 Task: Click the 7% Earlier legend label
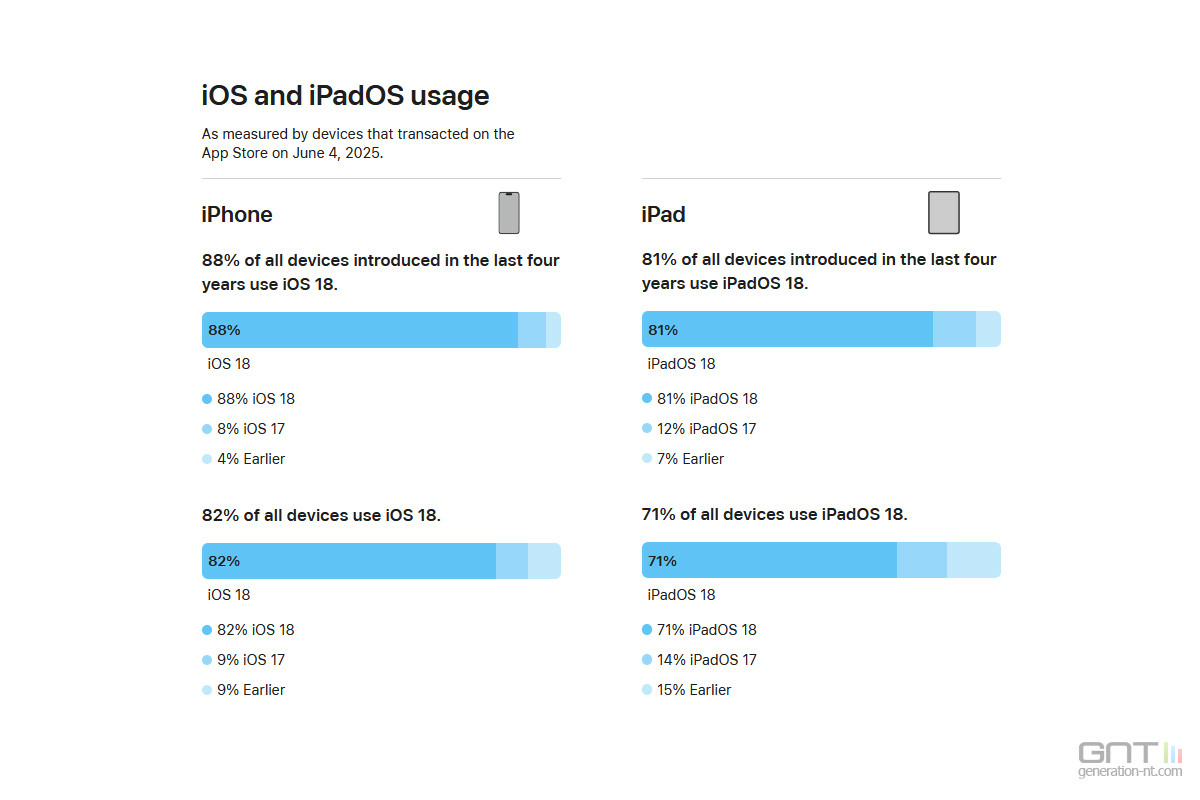pos(691,459)
